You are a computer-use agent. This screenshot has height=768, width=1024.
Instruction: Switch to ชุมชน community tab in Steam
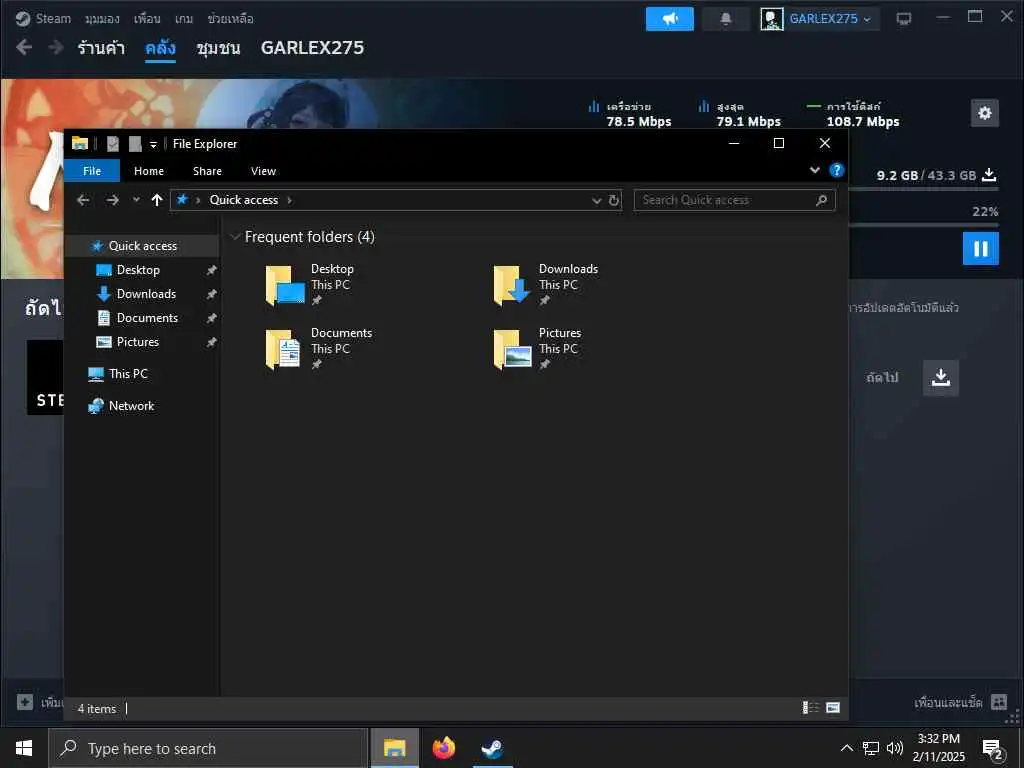218,48
